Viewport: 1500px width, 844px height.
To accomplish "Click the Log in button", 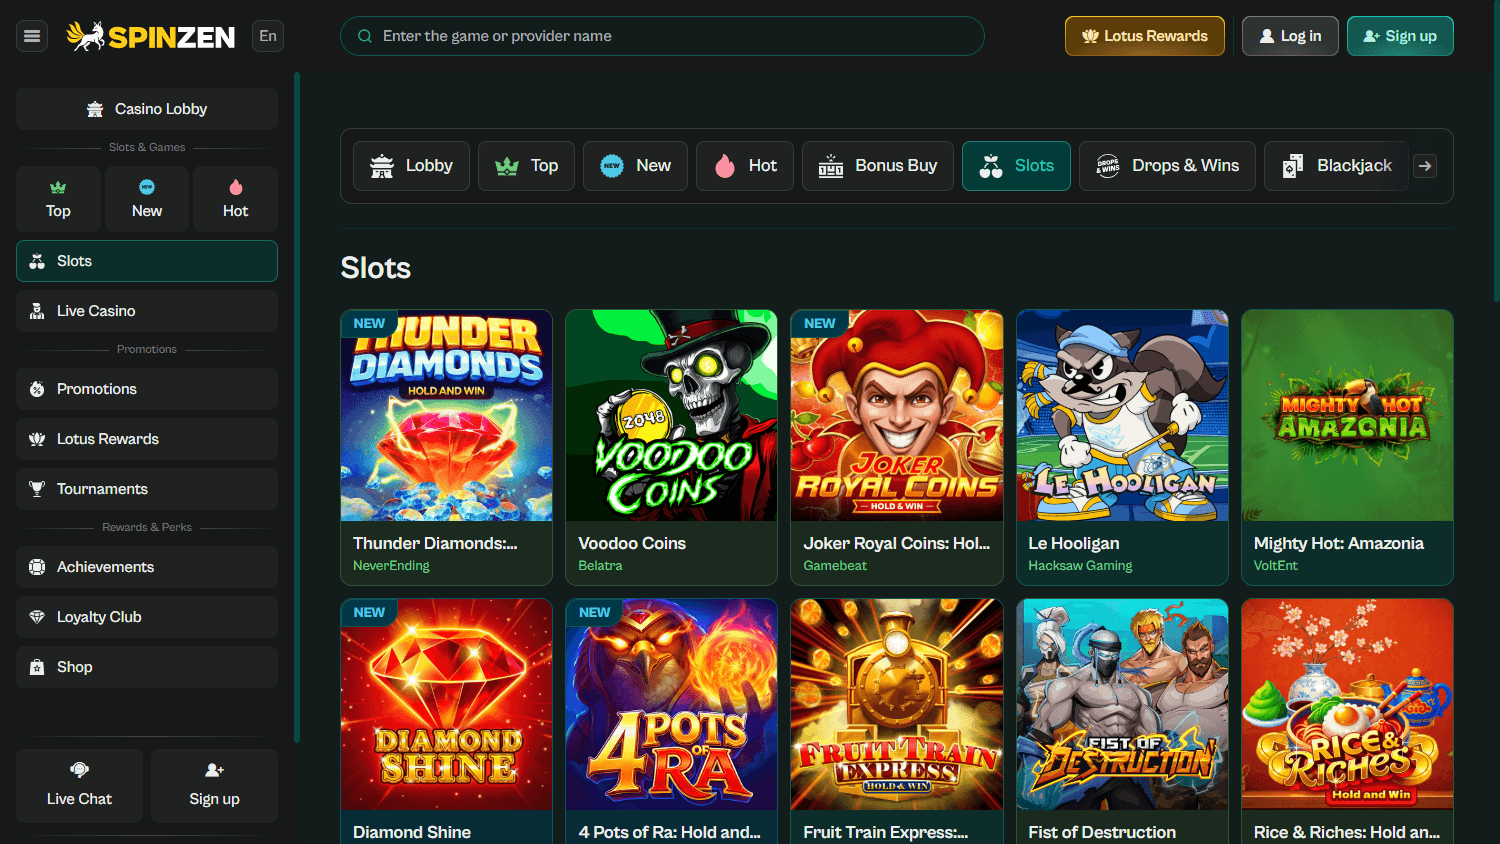I will (1290, 36).
